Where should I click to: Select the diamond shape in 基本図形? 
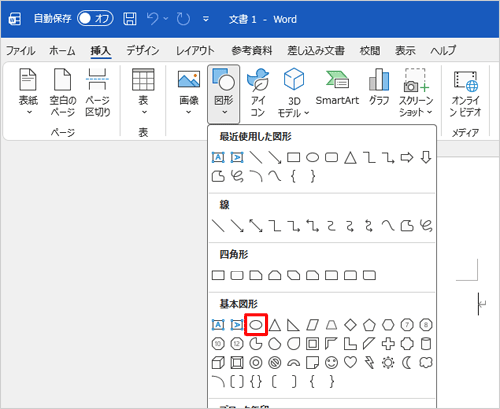(350, 325)
